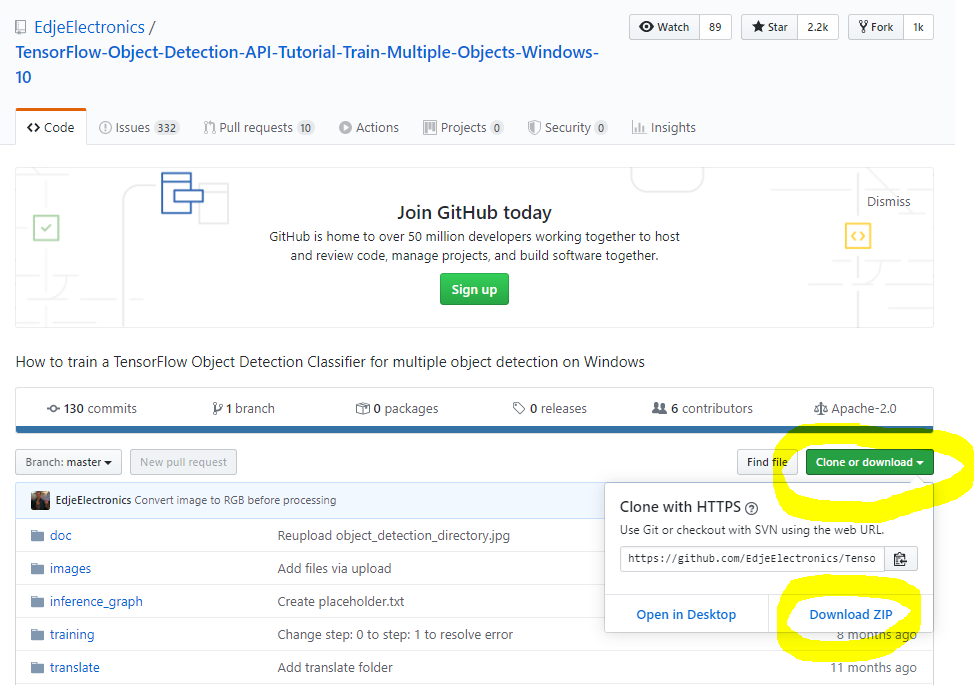Watch the repository
974x685 pixels.
pyautogui.click(x=665, y=27)
